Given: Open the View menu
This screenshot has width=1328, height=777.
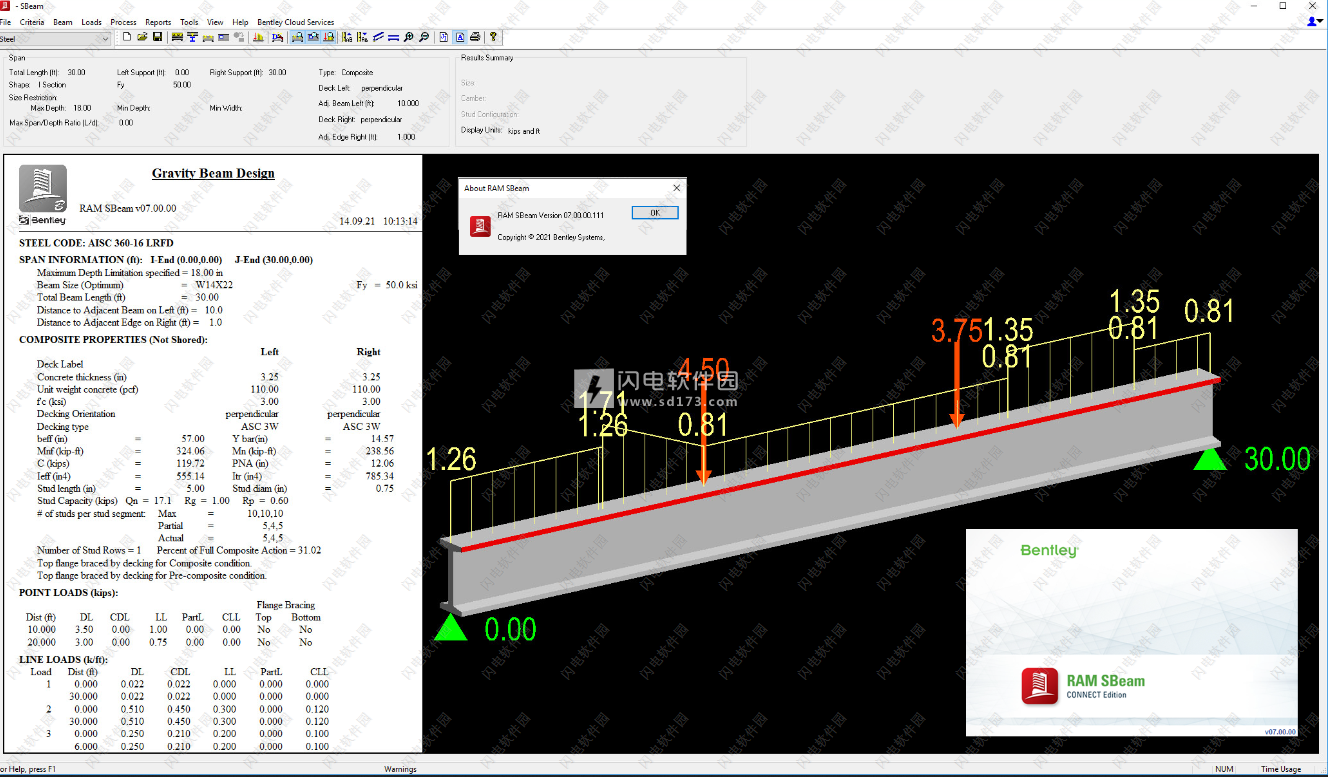Looking at the screenshot, I should (215, 22).
